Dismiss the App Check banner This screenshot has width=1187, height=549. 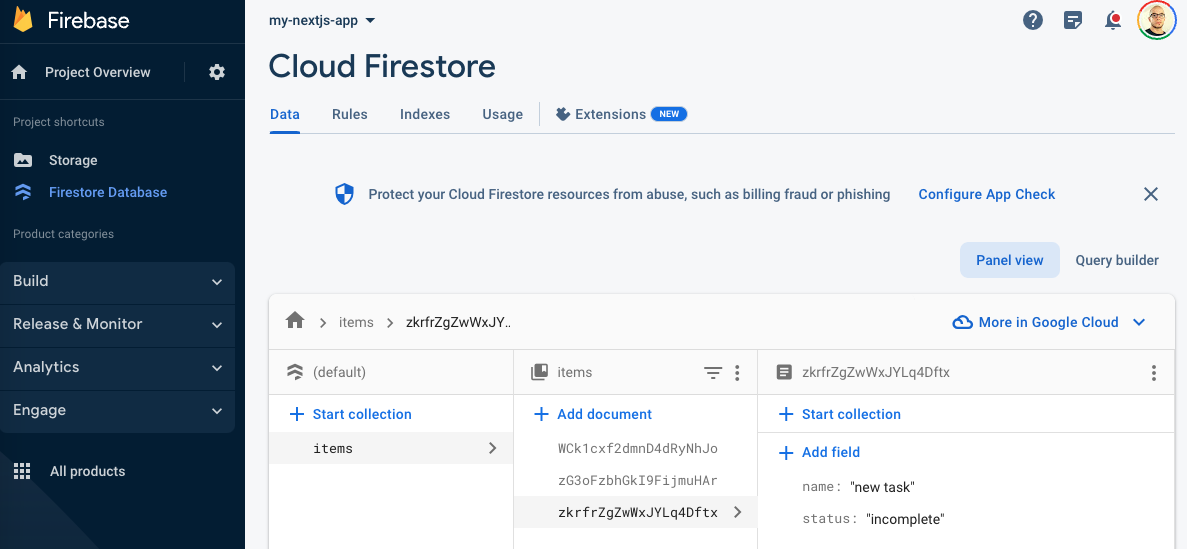[x=1151, y=194]
